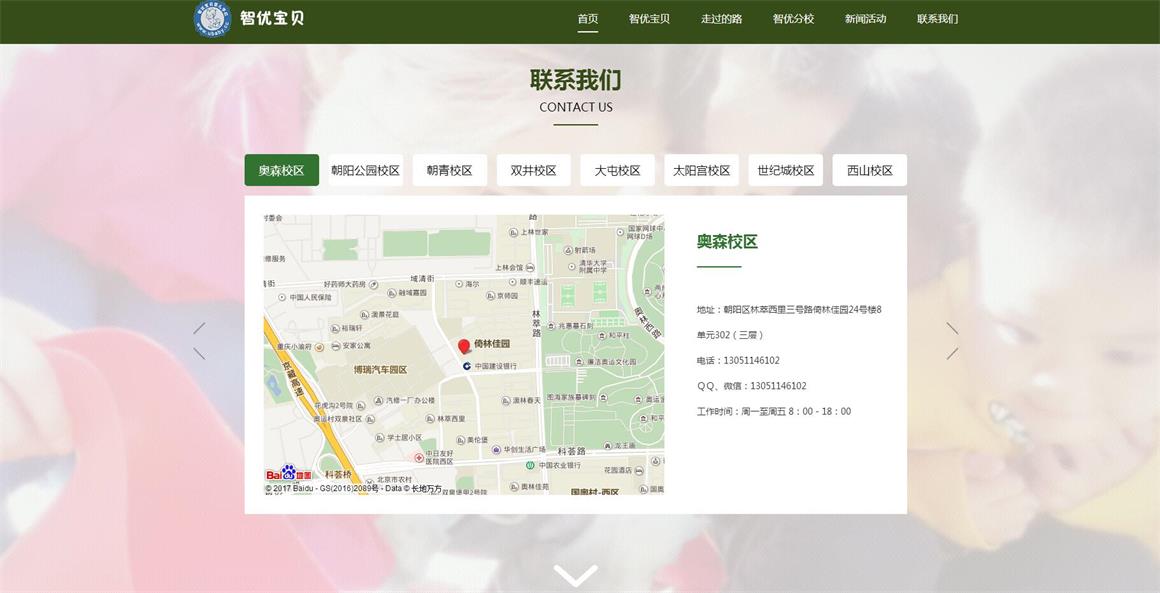Switch to the 朝阳公园校区 tab
Image resolution: width=1160 pixels, height=593 pixels.
click(x=366, y=170)
